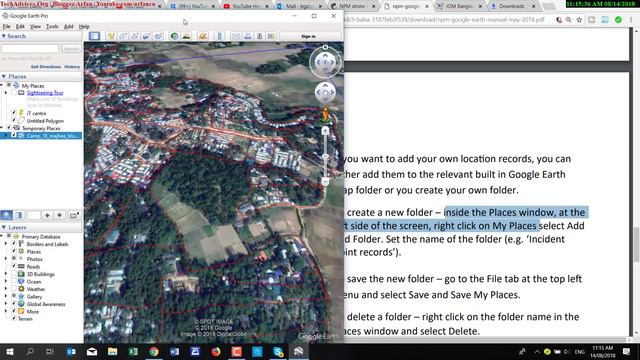Click the Places opacity slider field
This screenshot has width=640, height=360.
pos(34,215)
